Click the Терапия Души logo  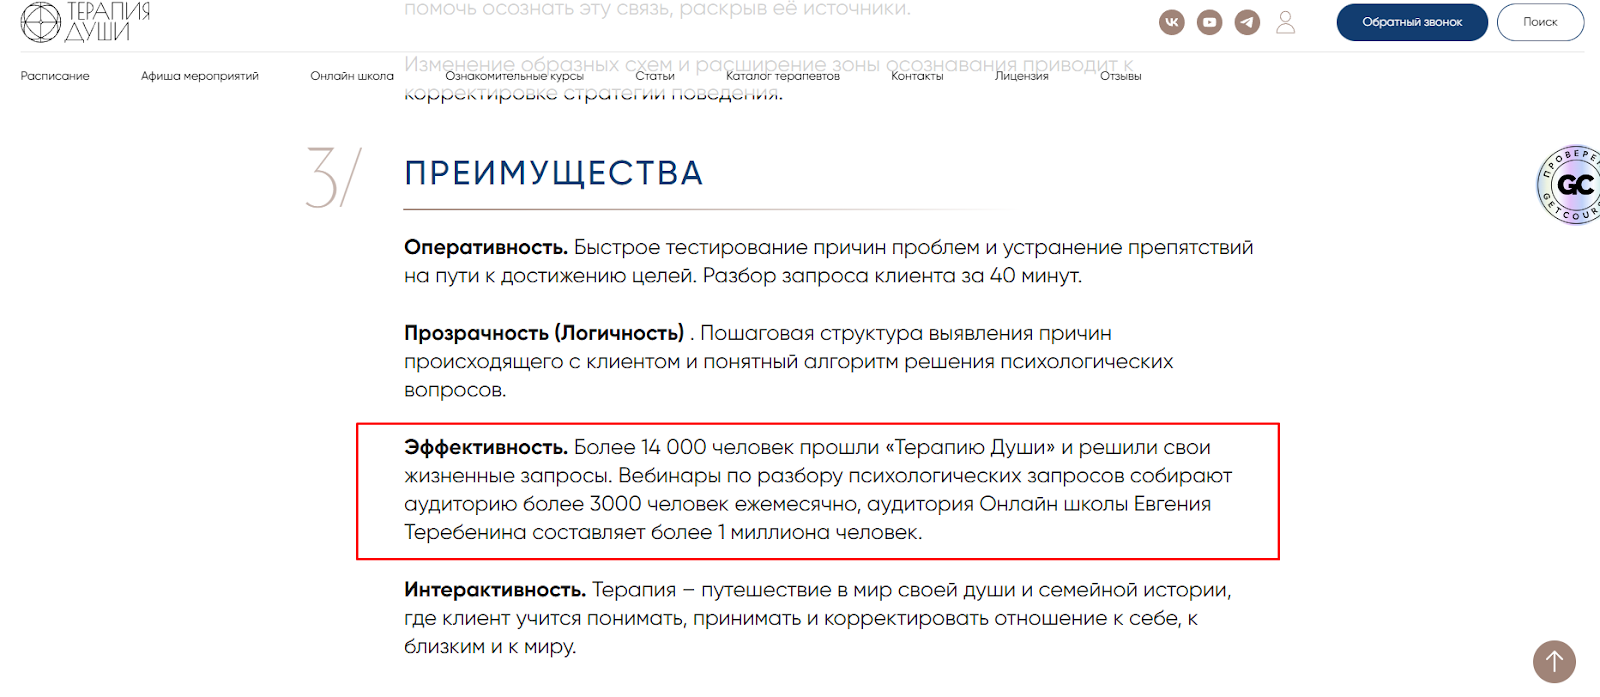pyautogui.click(x=86, y=22)
